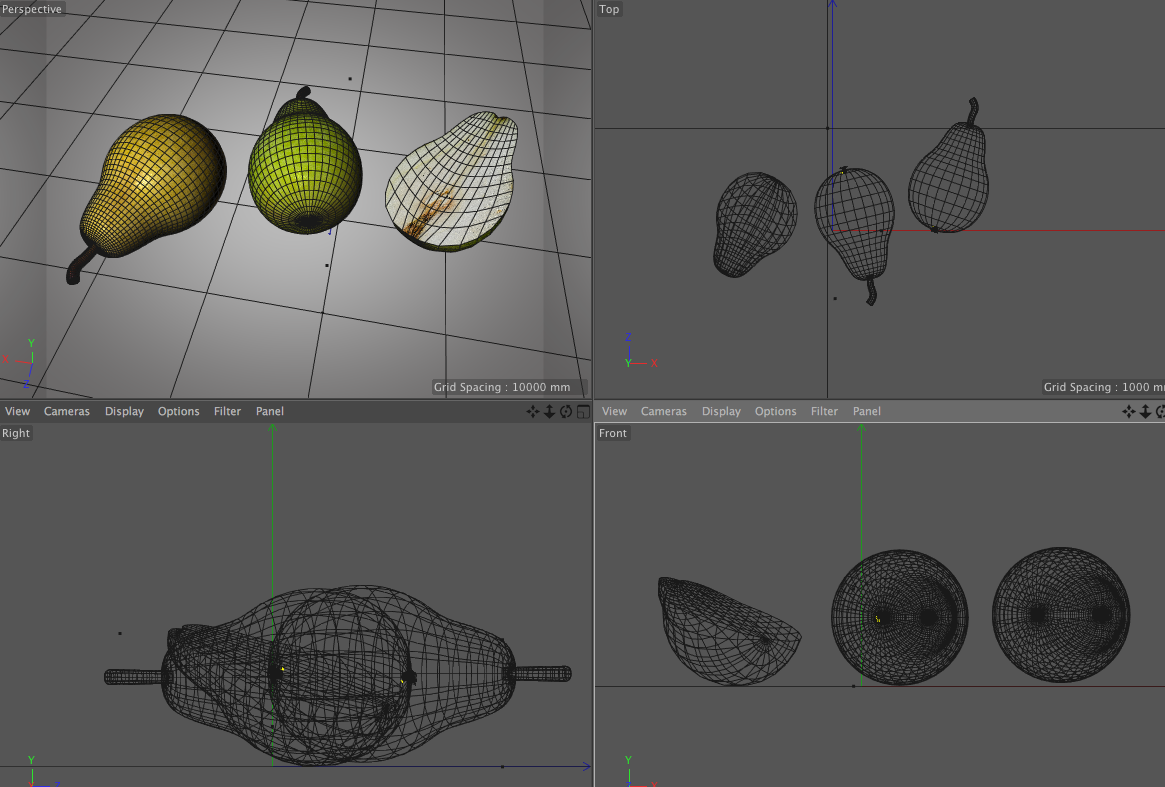Click the Front viewport label
1165x787 pixels.
pyautogui.click(x=613, y=433)
